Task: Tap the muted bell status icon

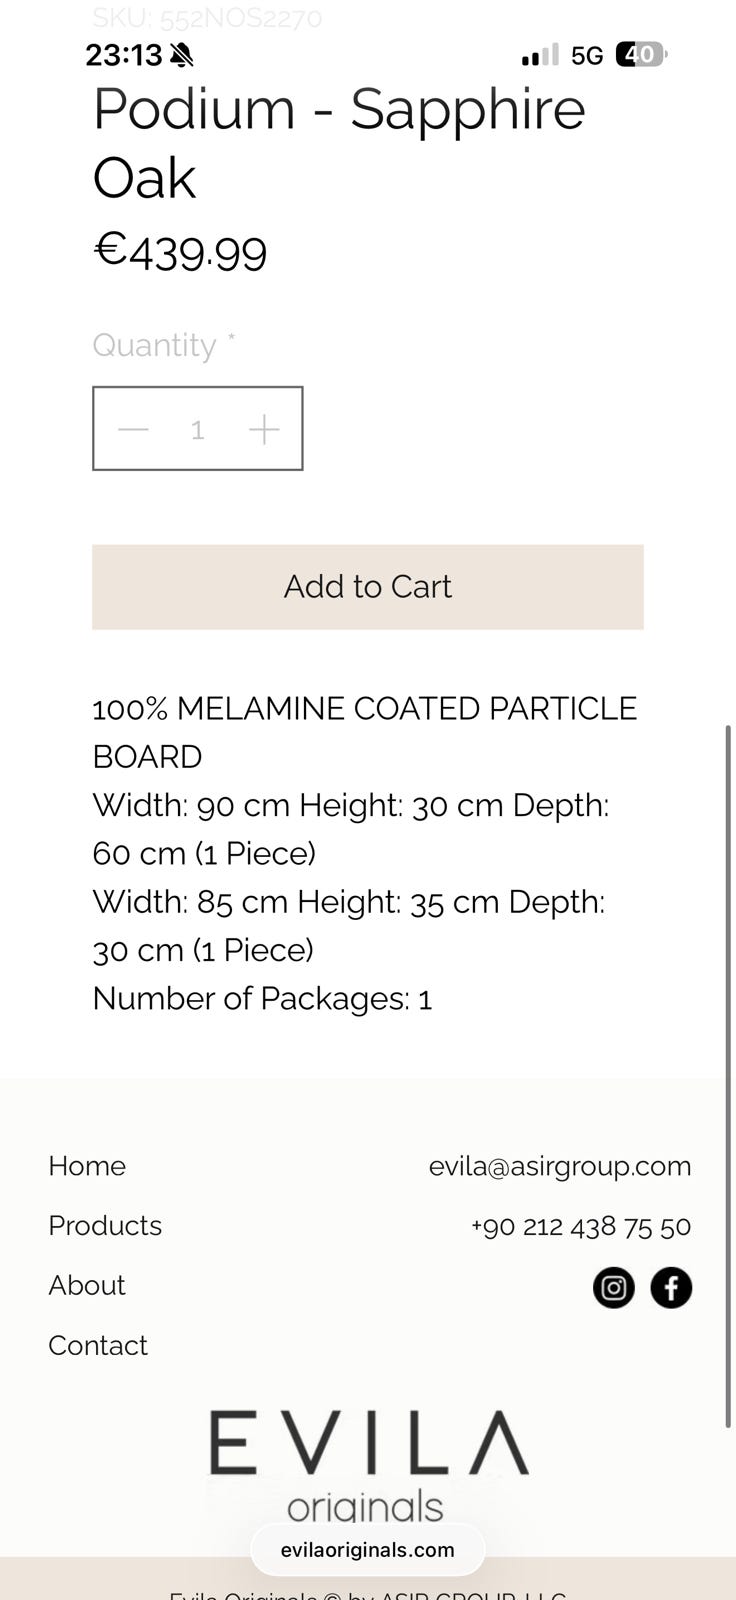Action: (181, 55)
